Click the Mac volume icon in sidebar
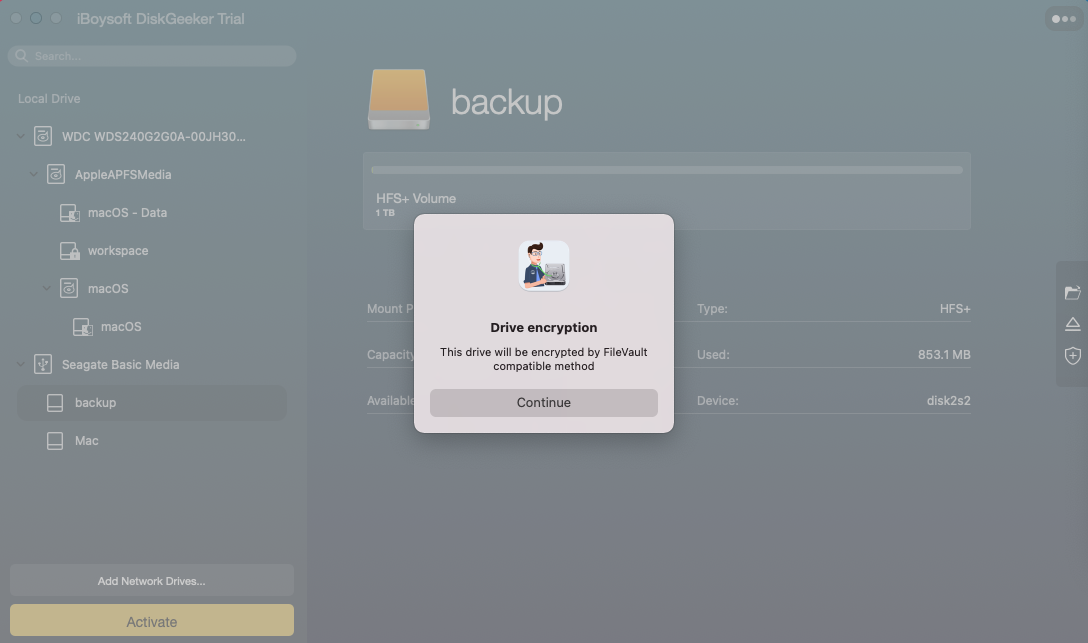Viewport: 1088px width, 643px height. click(55, 440)
